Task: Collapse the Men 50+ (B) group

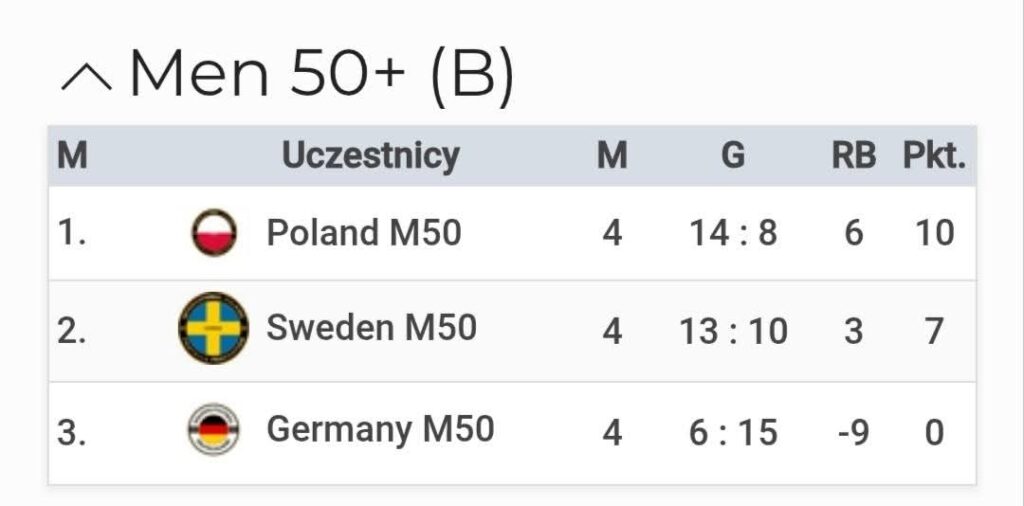Action: [x=86, y=77]
